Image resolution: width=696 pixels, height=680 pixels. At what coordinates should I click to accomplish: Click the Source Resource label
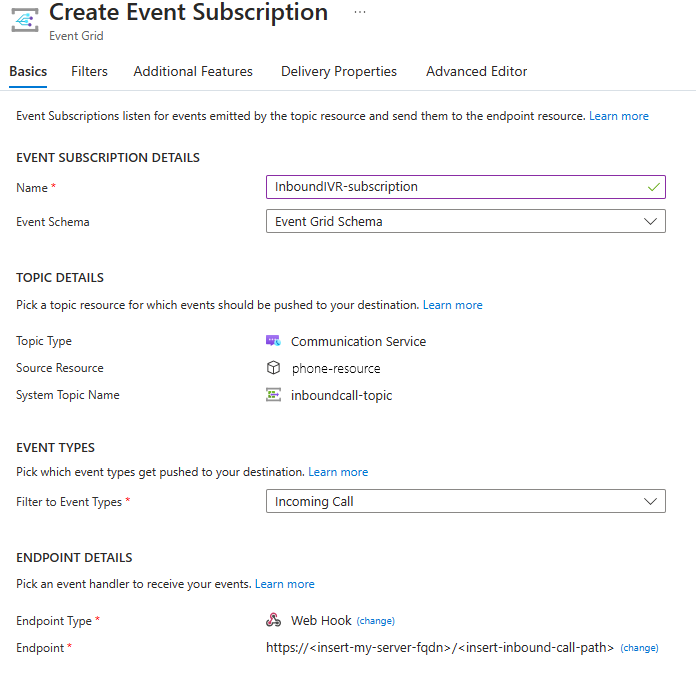click(x=60, y=368)
